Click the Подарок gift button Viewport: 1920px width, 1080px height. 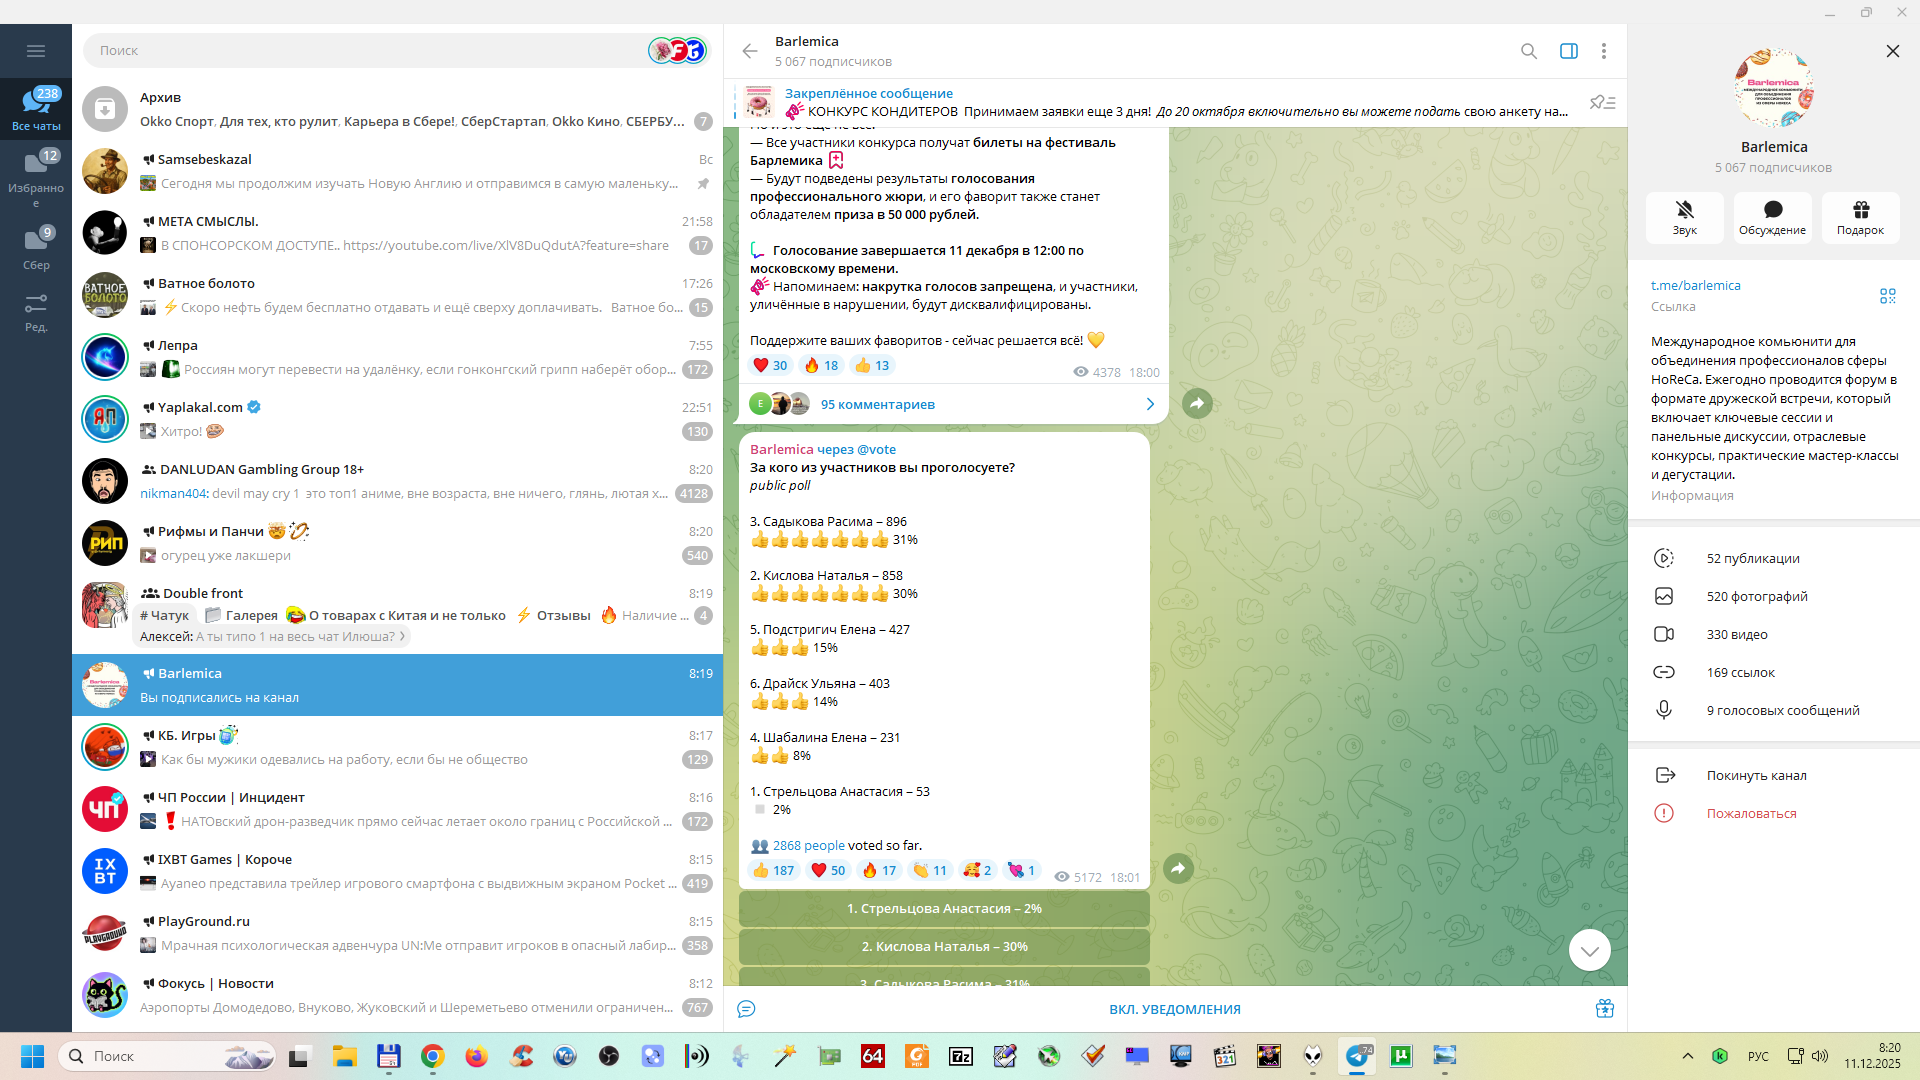(1860, 217)
